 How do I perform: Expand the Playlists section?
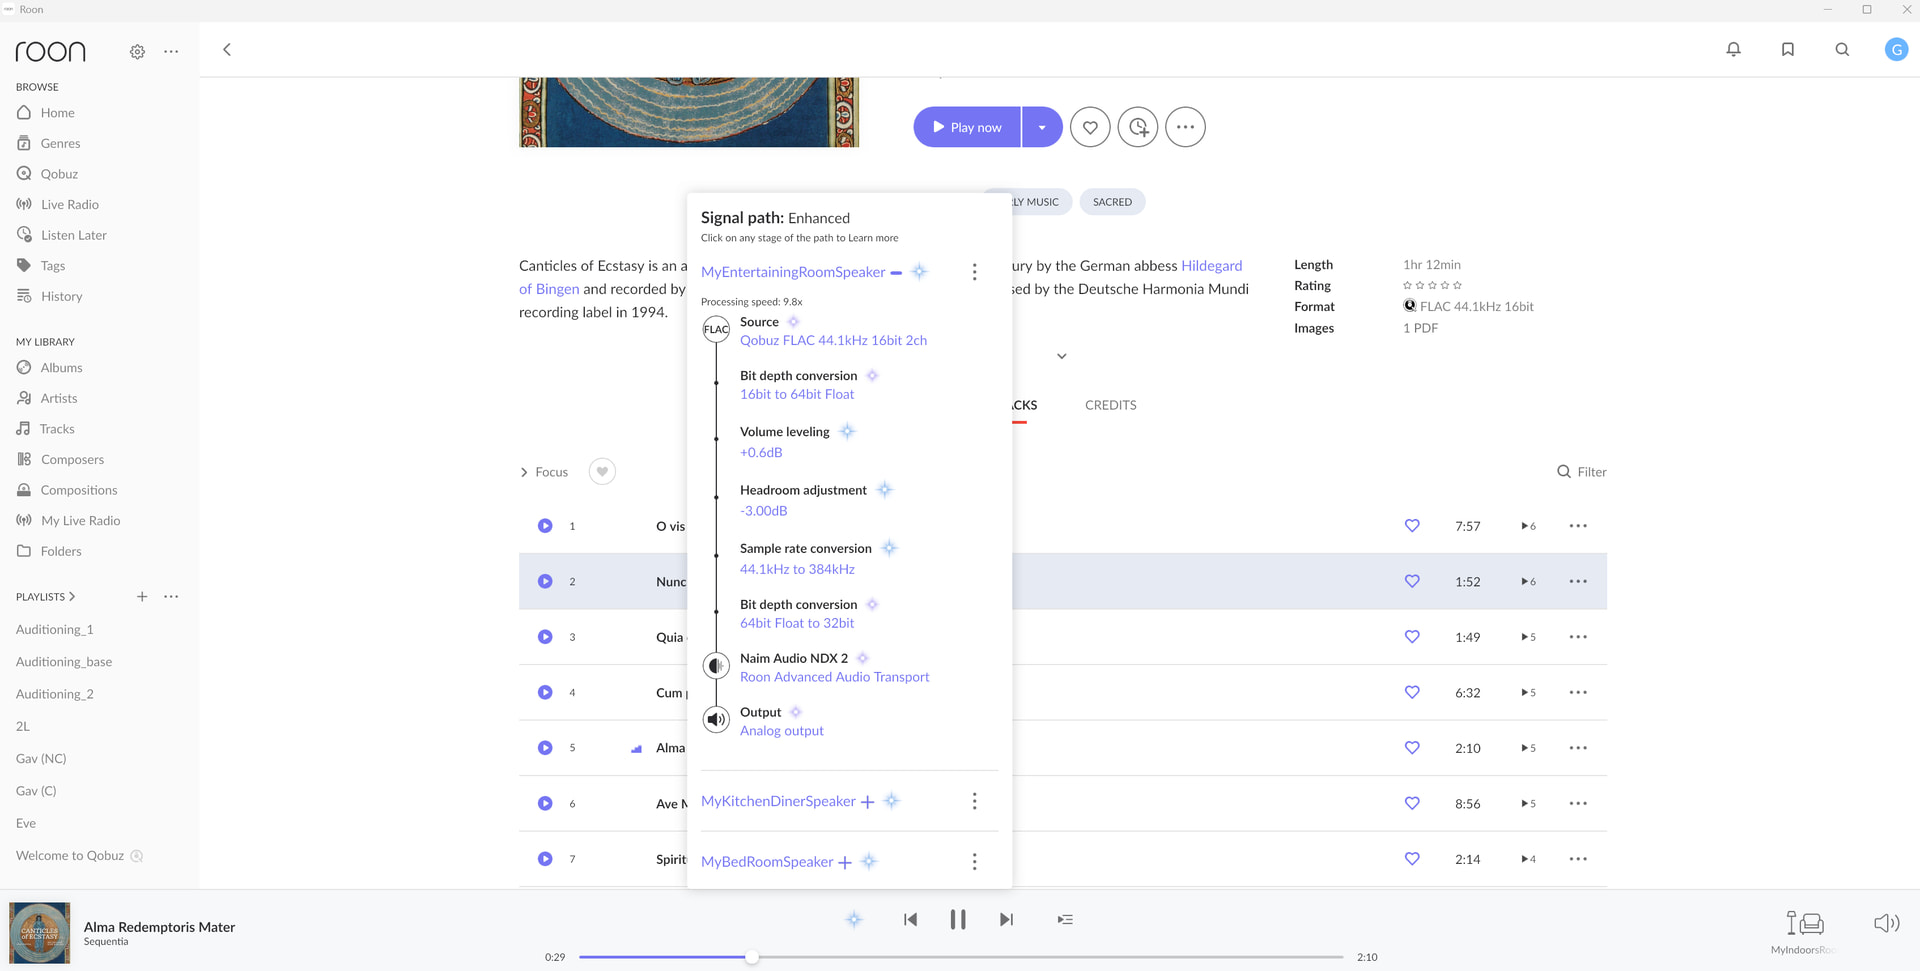point(46,597)
